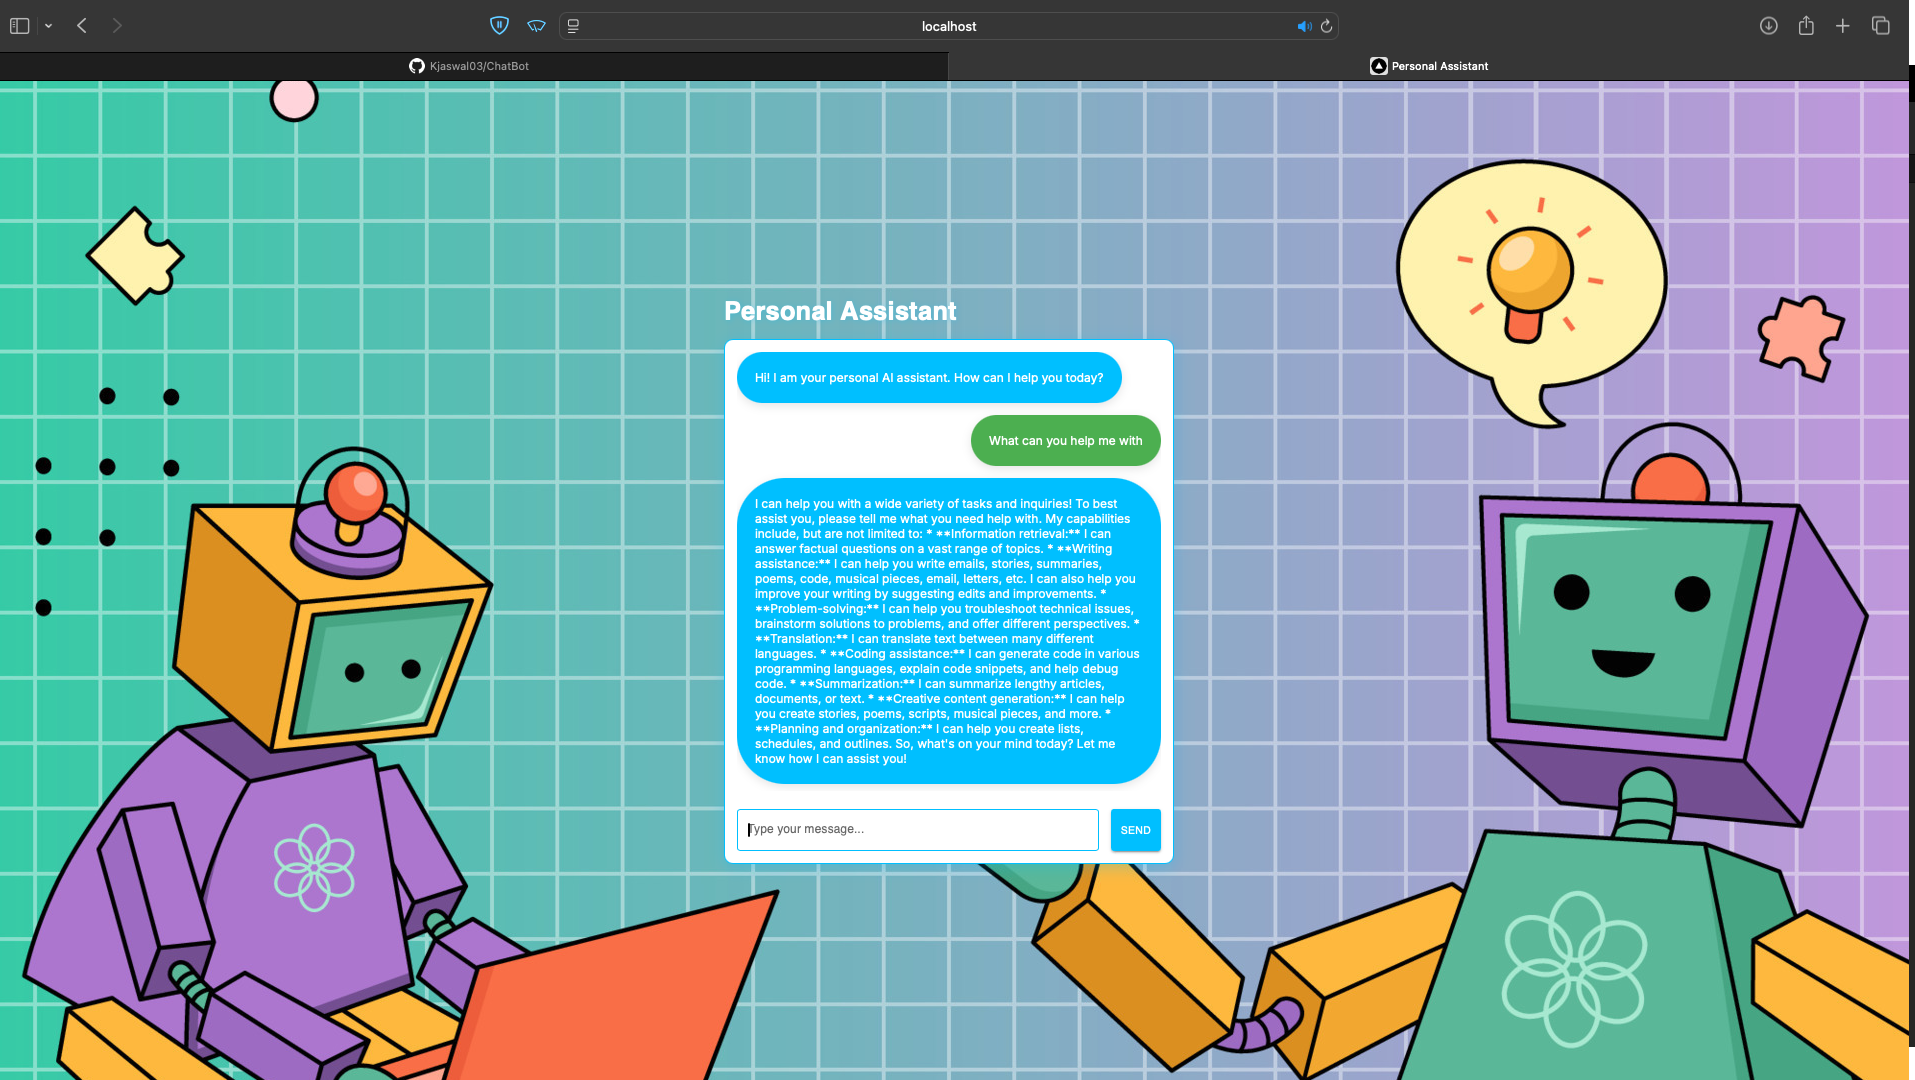Click the long assistant capabilities reply
The width and height of the screenshot is (1915, 1080).
coord(948,631)
